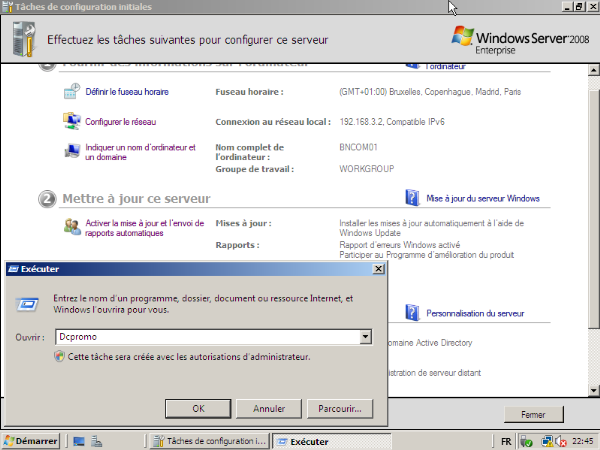
Task: Open Configurer le réseau link
Action: (x=121, y=122)
